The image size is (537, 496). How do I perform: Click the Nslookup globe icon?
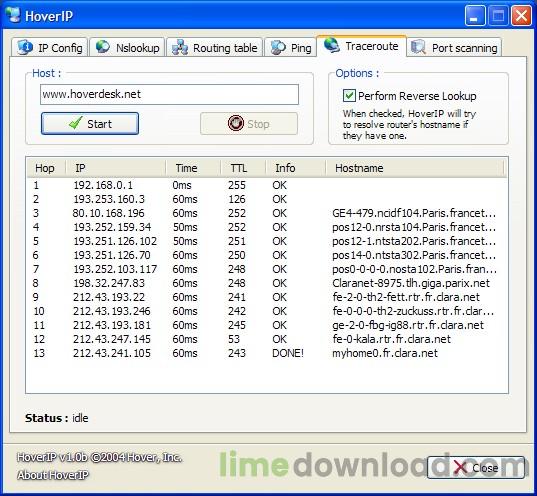(x=102, y=47)
